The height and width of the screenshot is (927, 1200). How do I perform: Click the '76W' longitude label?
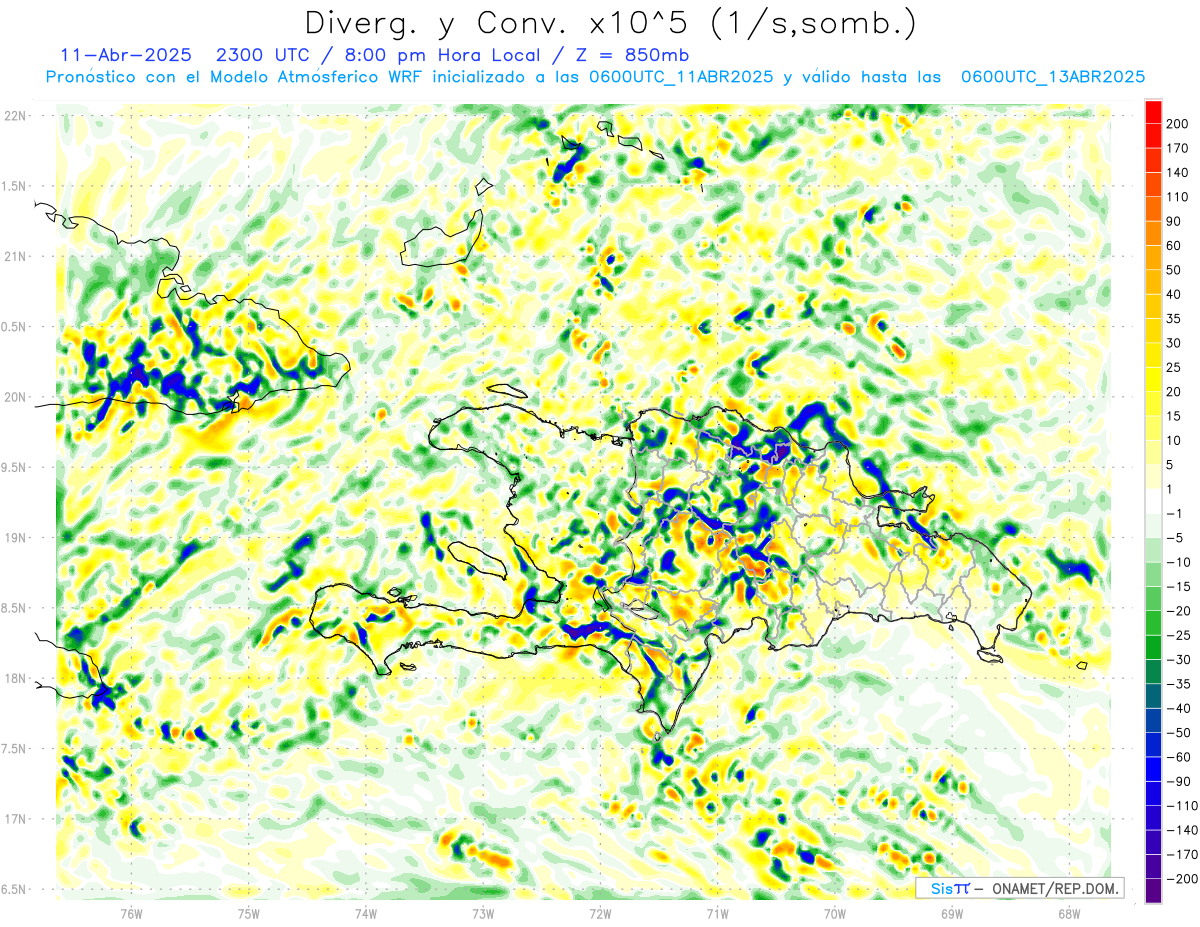[131, 914]
